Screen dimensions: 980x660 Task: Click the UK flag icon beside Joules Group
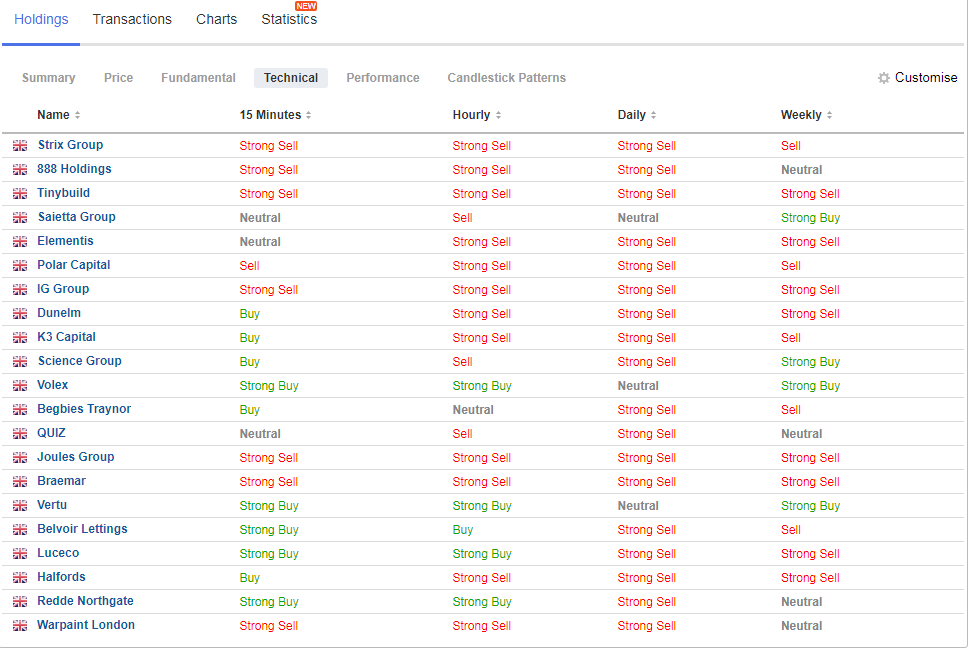pos(20,458)
